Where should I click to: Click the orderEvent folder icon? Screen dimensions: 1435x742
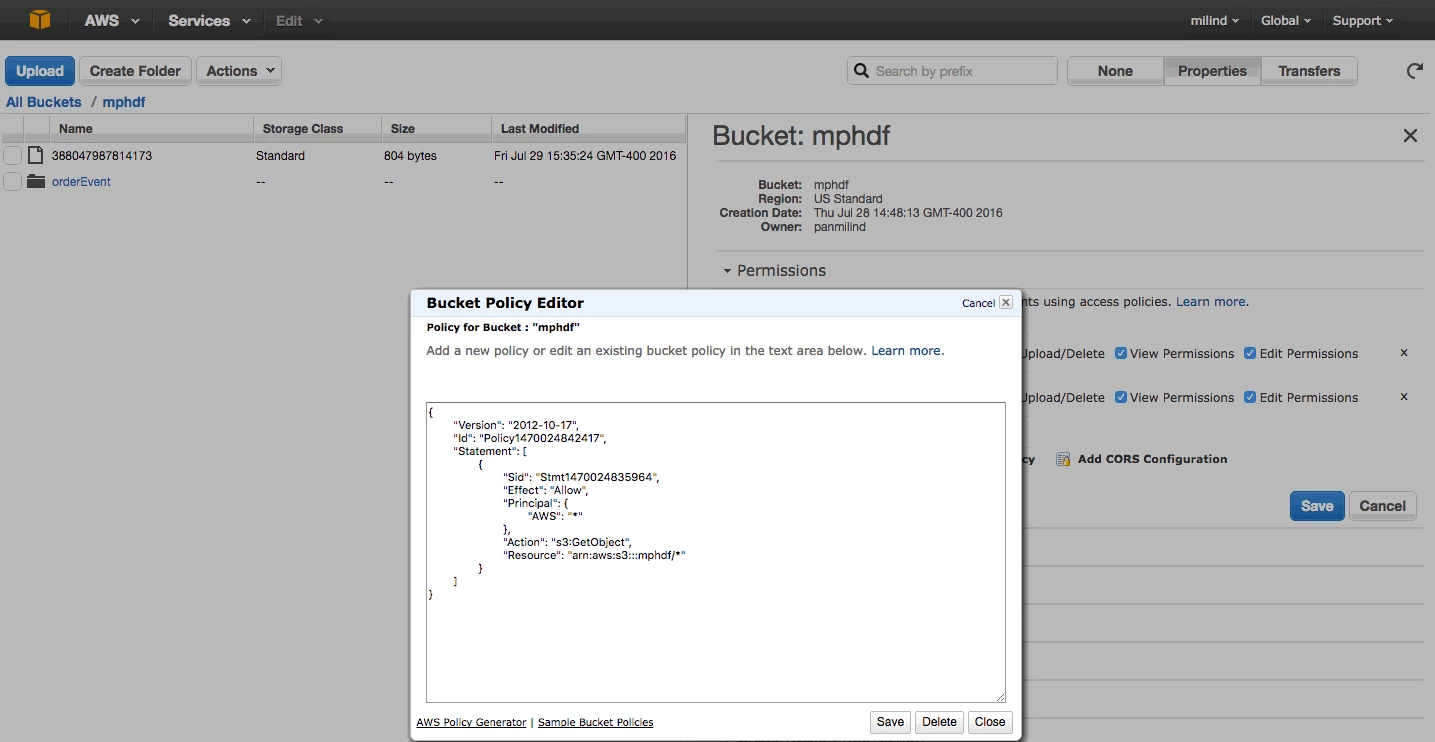pyautogui.click(x=36, y=181)
